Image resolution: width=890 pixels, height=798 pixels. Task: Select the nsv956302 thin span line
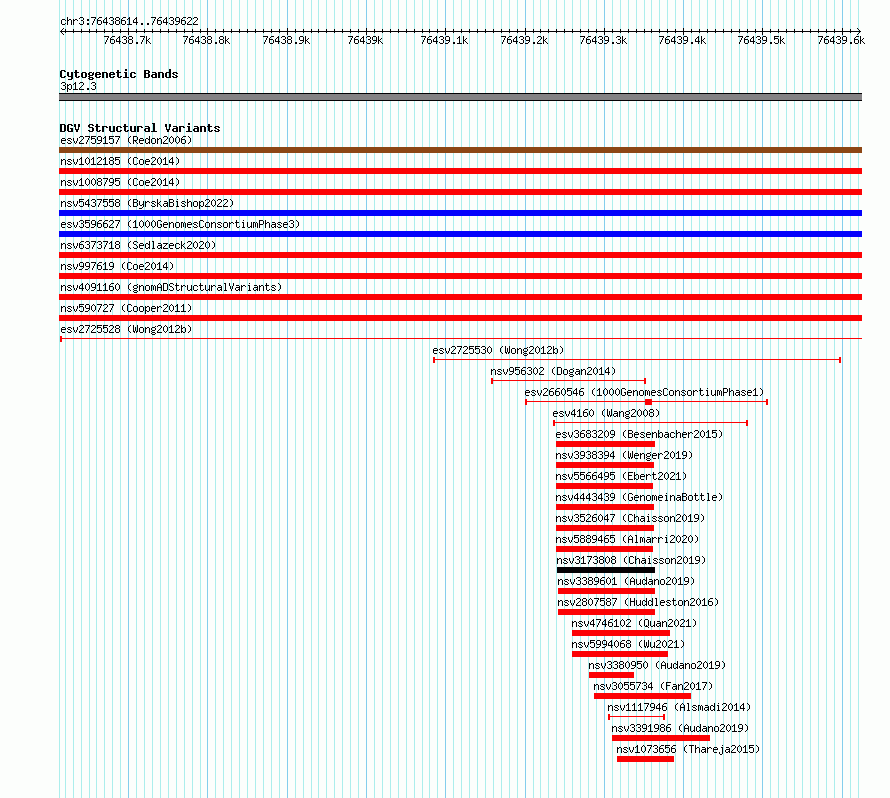pyautogui.click(x=568, y=381)
